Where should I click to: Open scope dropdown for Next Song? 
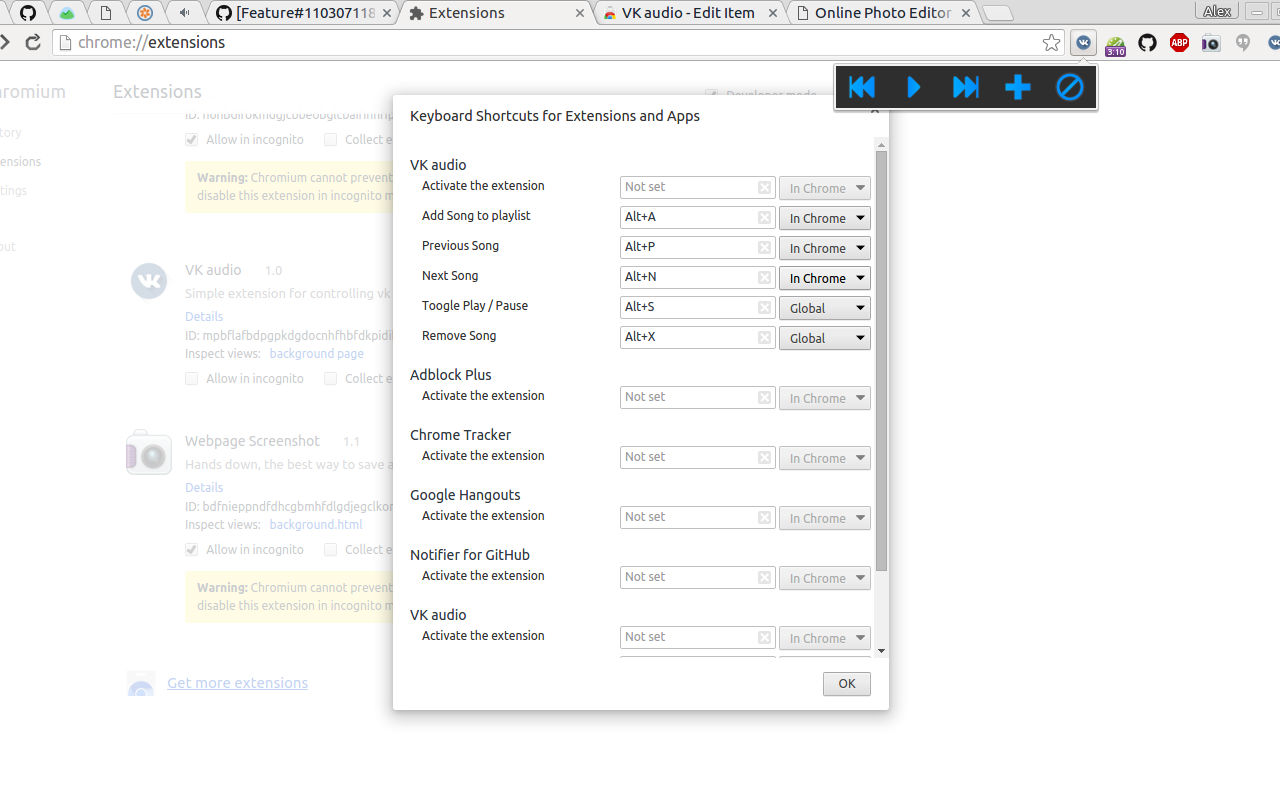[x=825, y=278]
